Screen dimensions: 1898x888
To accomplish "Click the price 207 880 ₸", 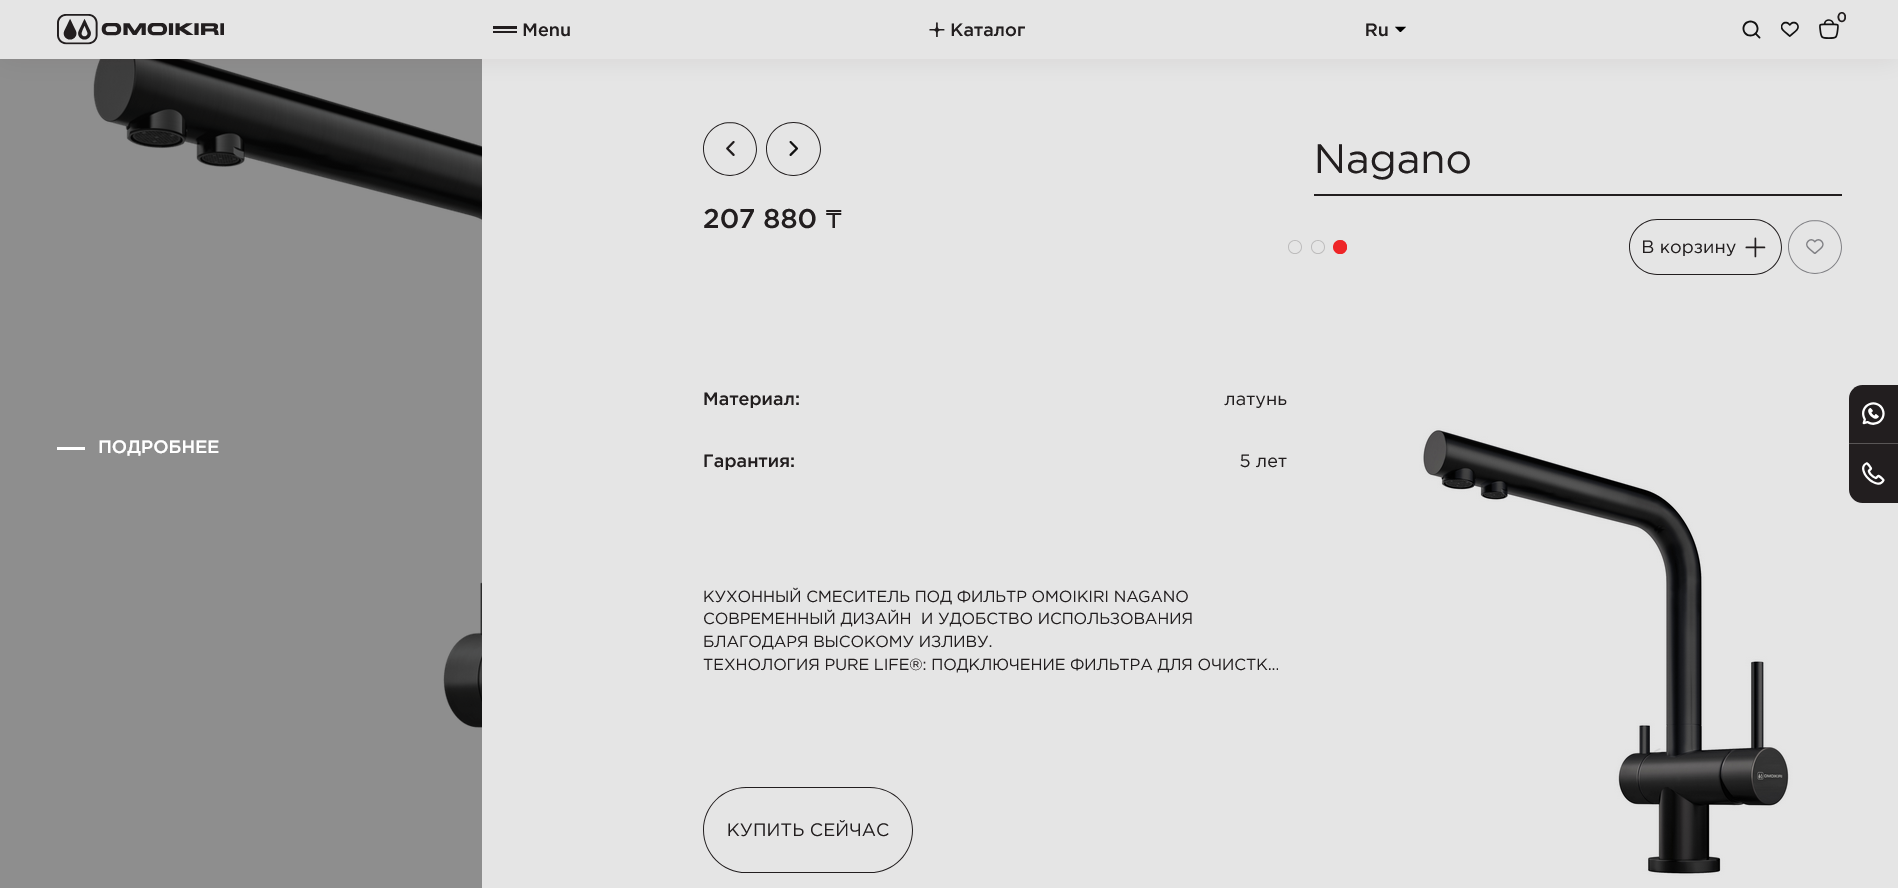I will point(772,219).
